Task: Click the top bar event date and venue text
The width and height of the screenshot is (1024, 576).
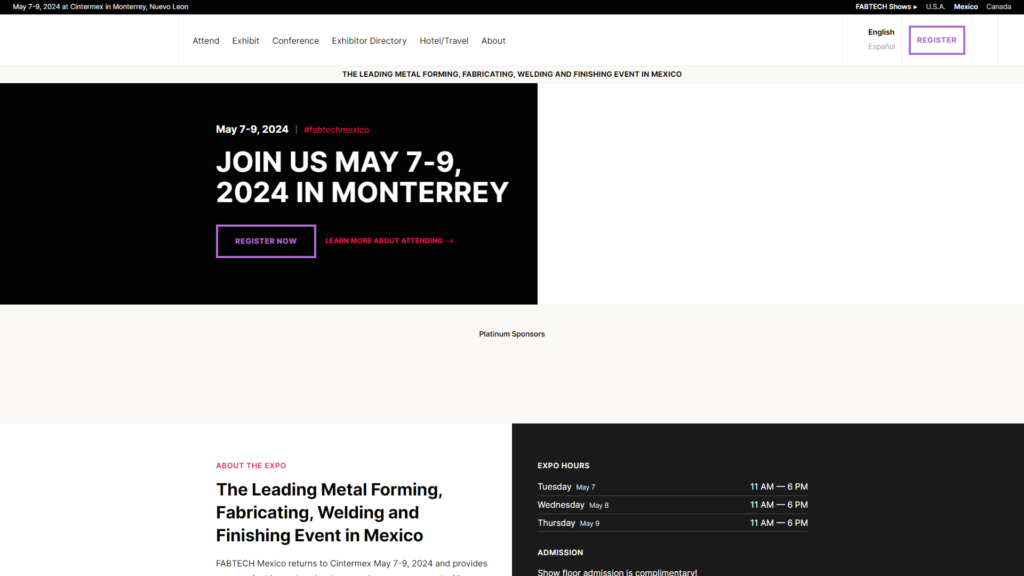Action: point(101,7)
